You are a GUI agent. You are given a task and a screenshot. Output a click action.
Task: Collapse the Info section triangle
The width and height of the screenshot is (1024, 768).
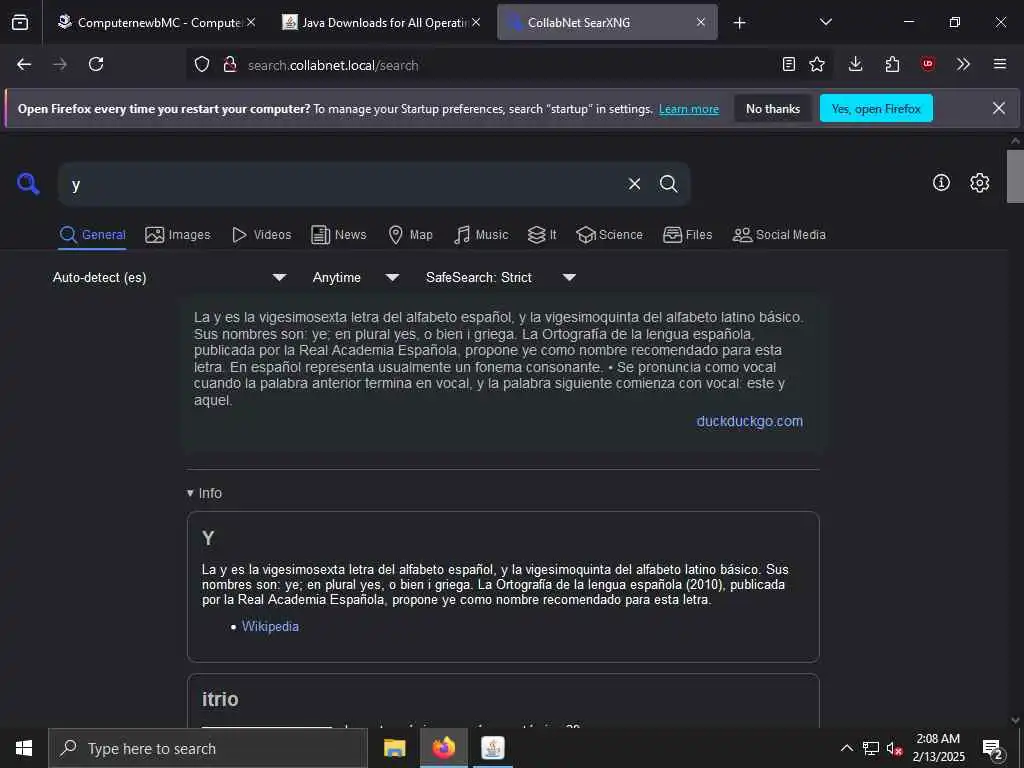[190, 493]
